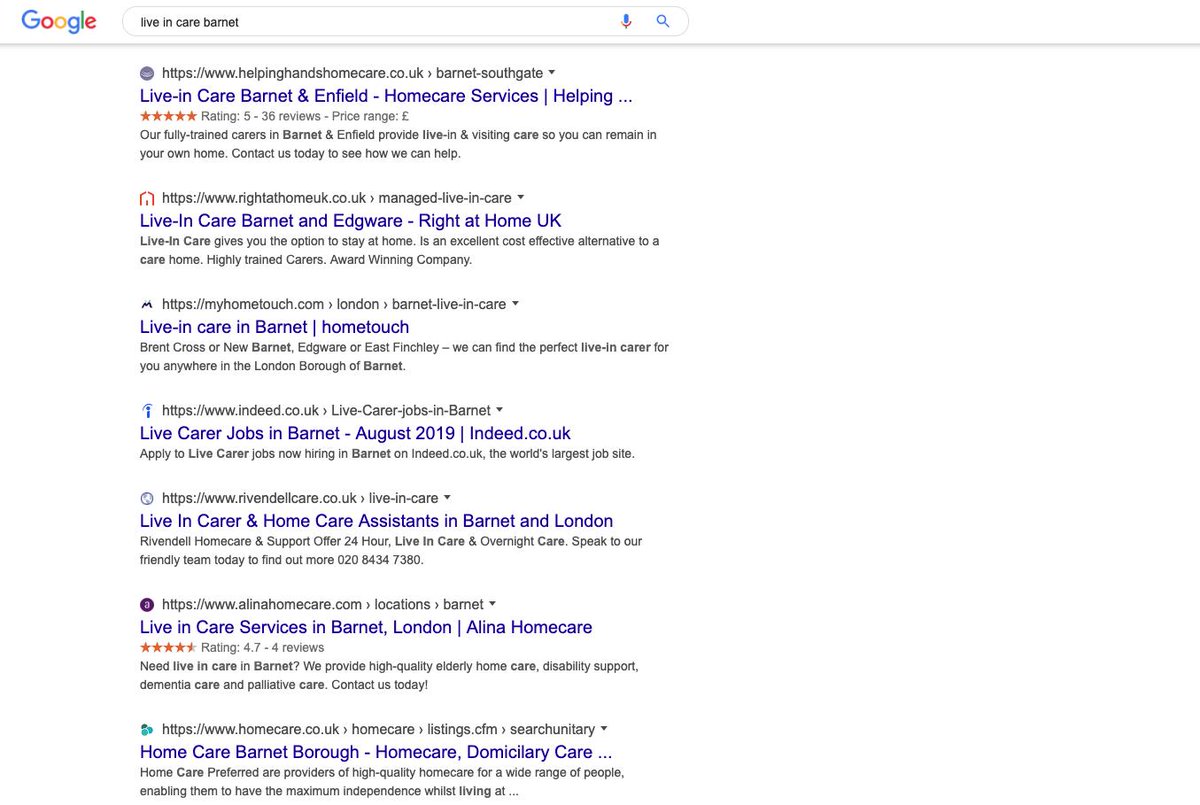Click snippet 'Apply to Live Carer jobs now hiring'
The height and width of the screenshot is (805, 1200).
[x=387, y=453]
